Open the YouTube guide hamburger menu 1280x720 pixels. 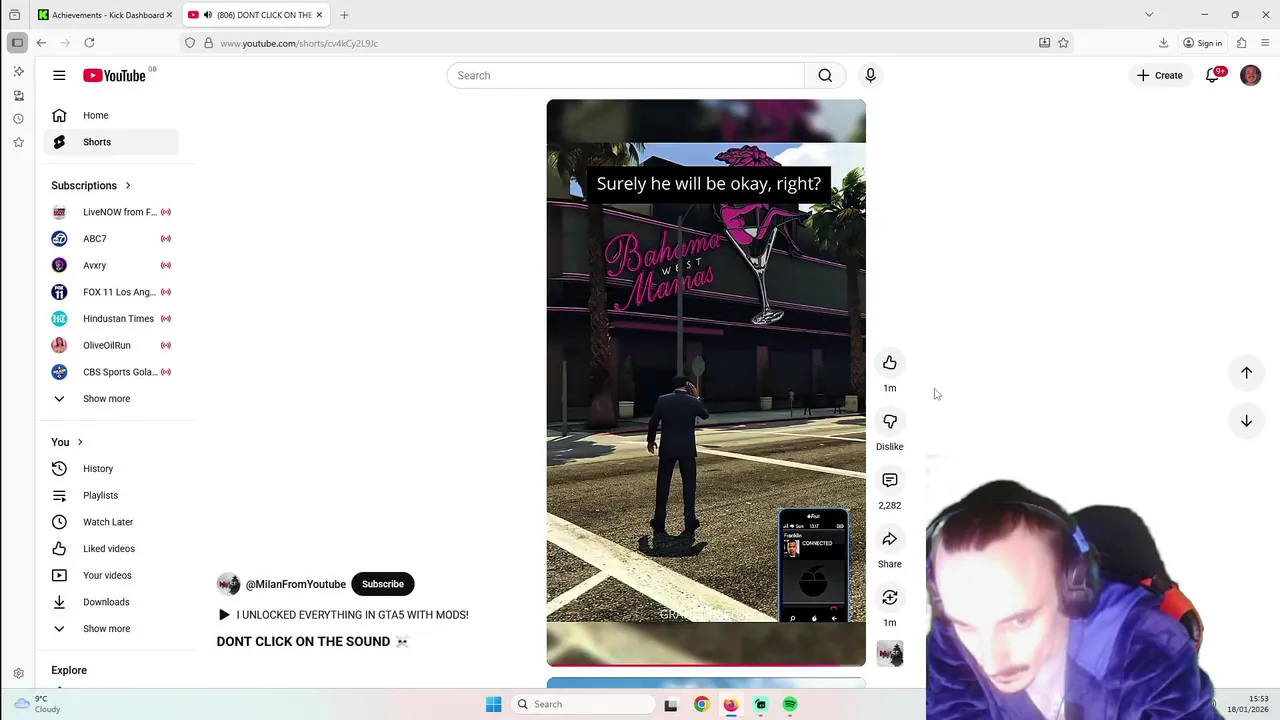click(x=59, y=75)
